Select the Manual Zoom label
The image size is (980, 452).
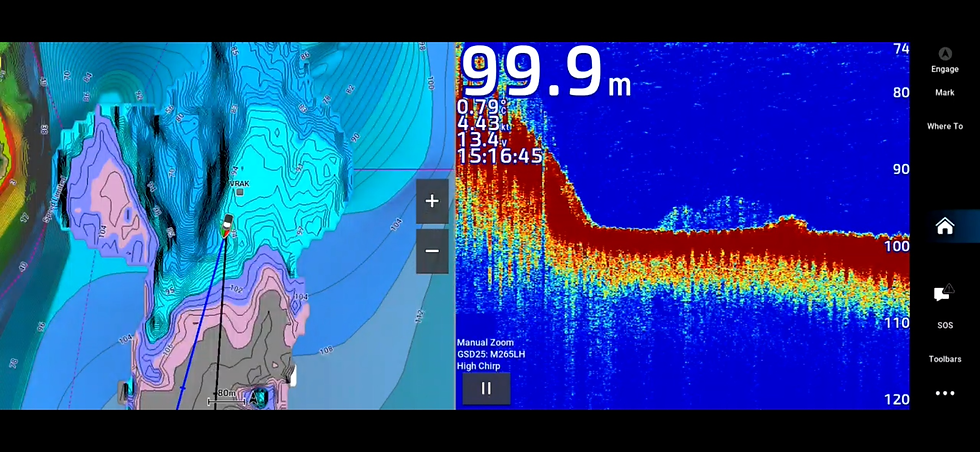pyautogui.click(x=485, y=343)
